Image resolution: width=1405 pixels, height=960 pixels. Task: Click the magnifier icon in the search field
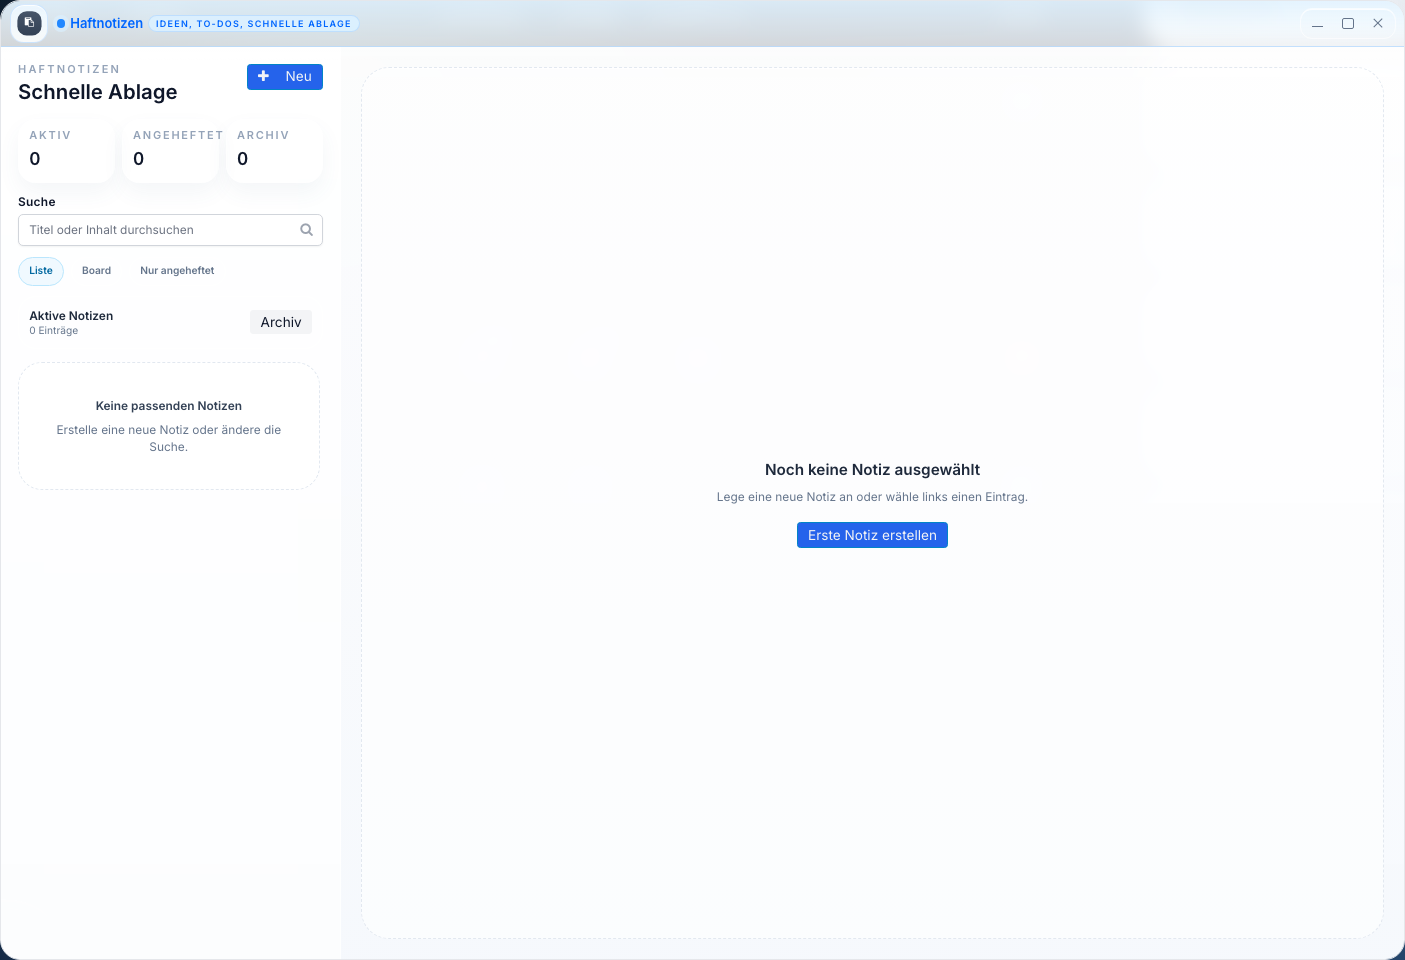point(306,230)
